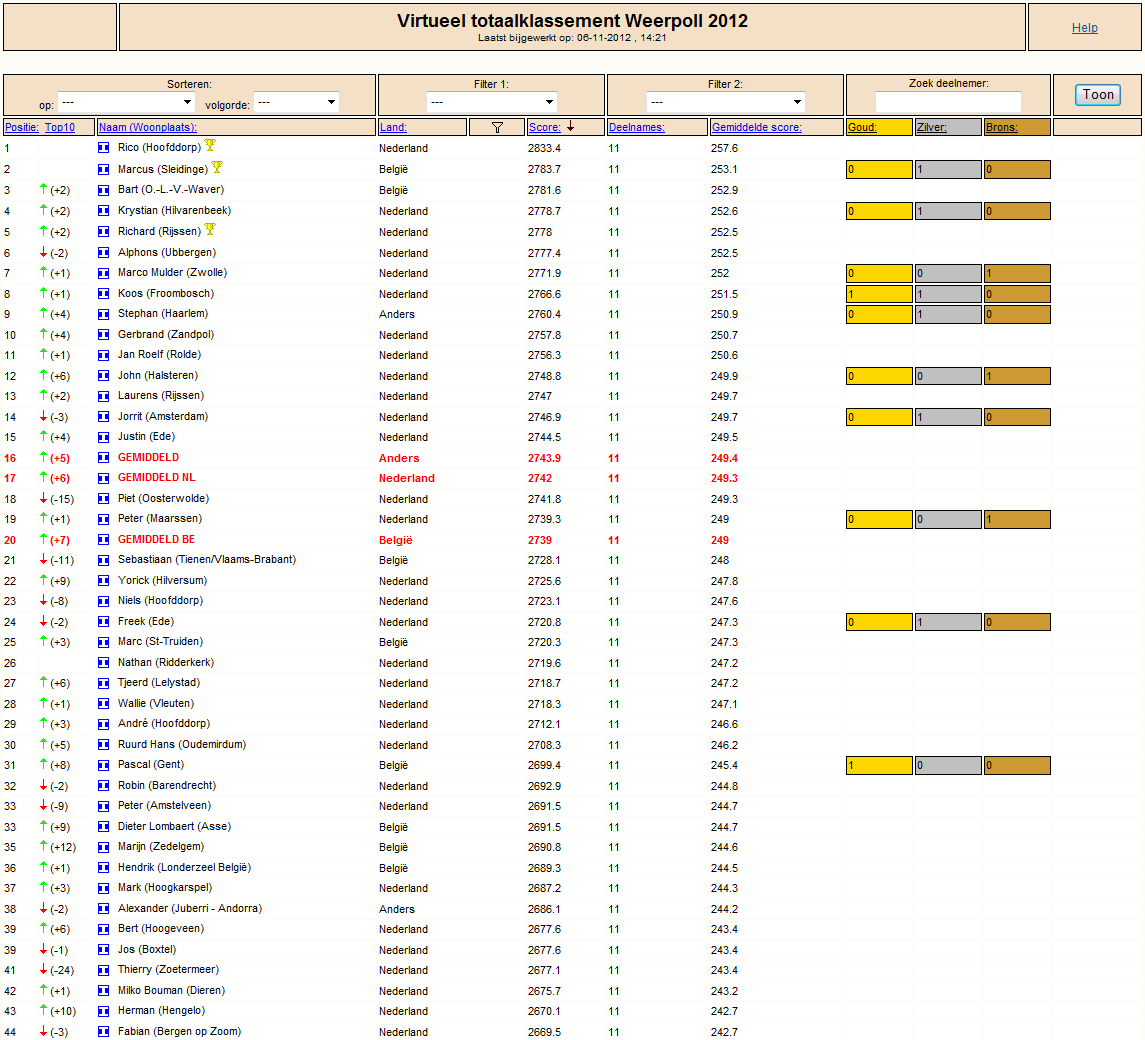Click the blue icon next to Koos (Froombosch)

coord(104,294)
